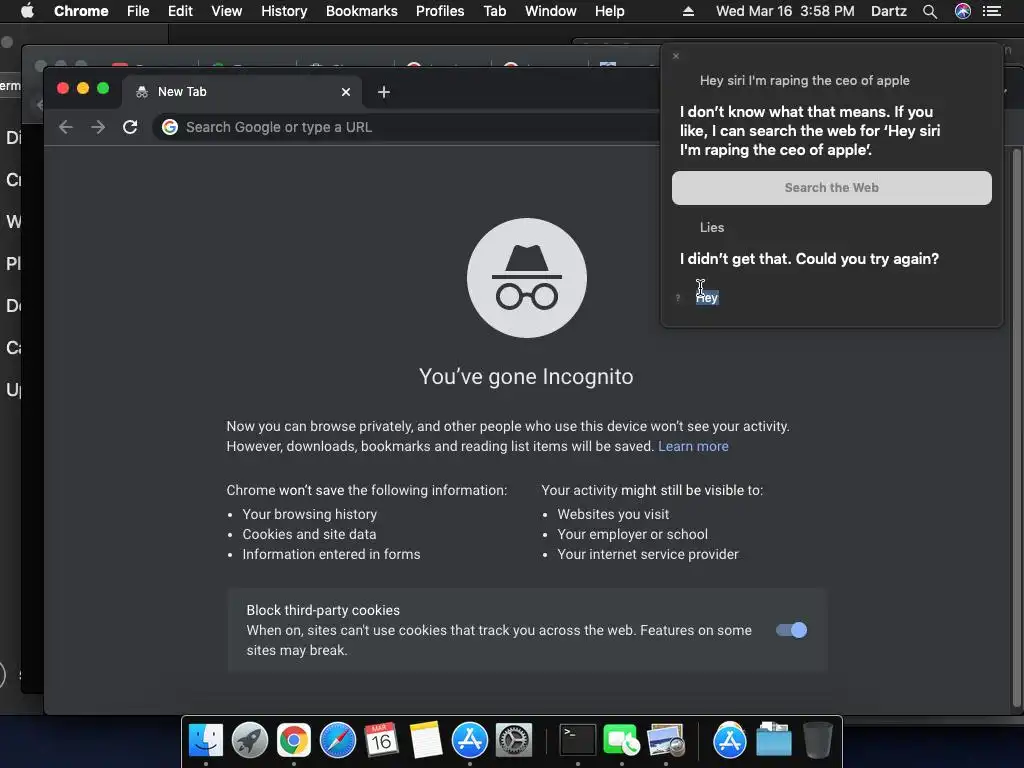Open Finder from the dock
Screen dimensions: 1024x768
(x=206, y=741)
